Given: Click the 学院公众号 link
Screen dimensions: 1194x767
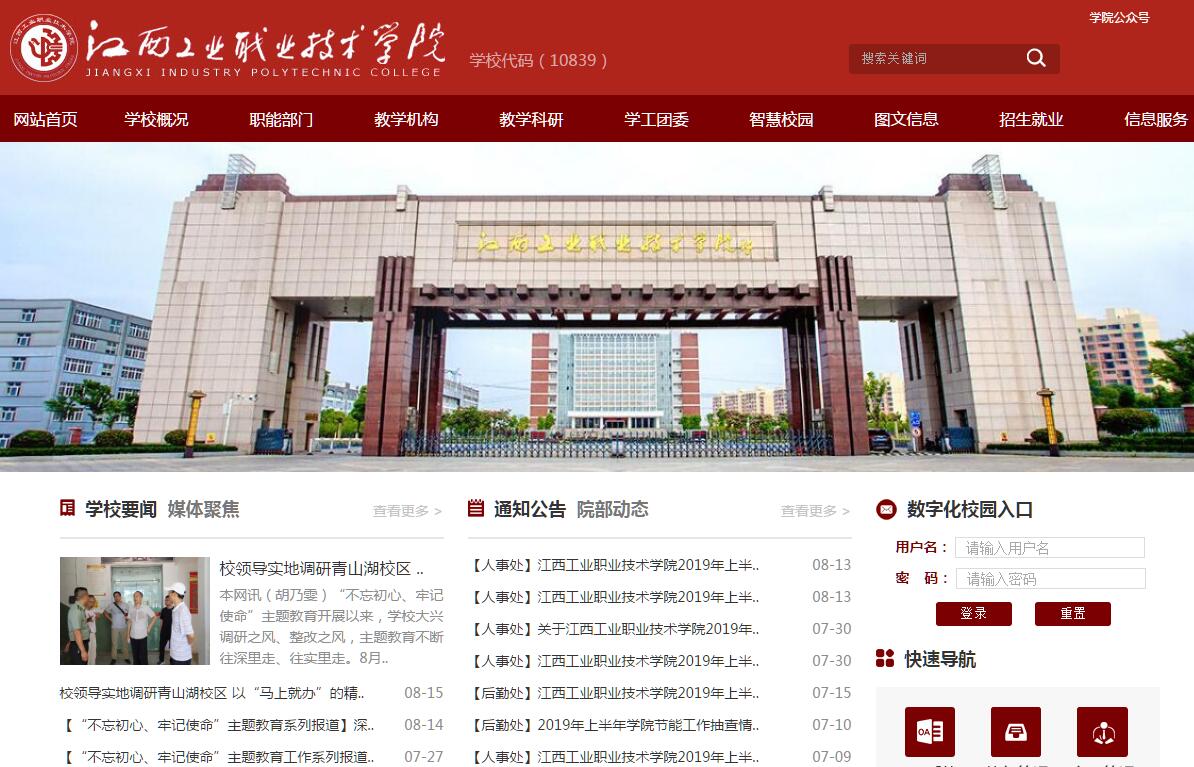Looking at the screenshot, I should pyautogui.click(x=1119, y=17).
